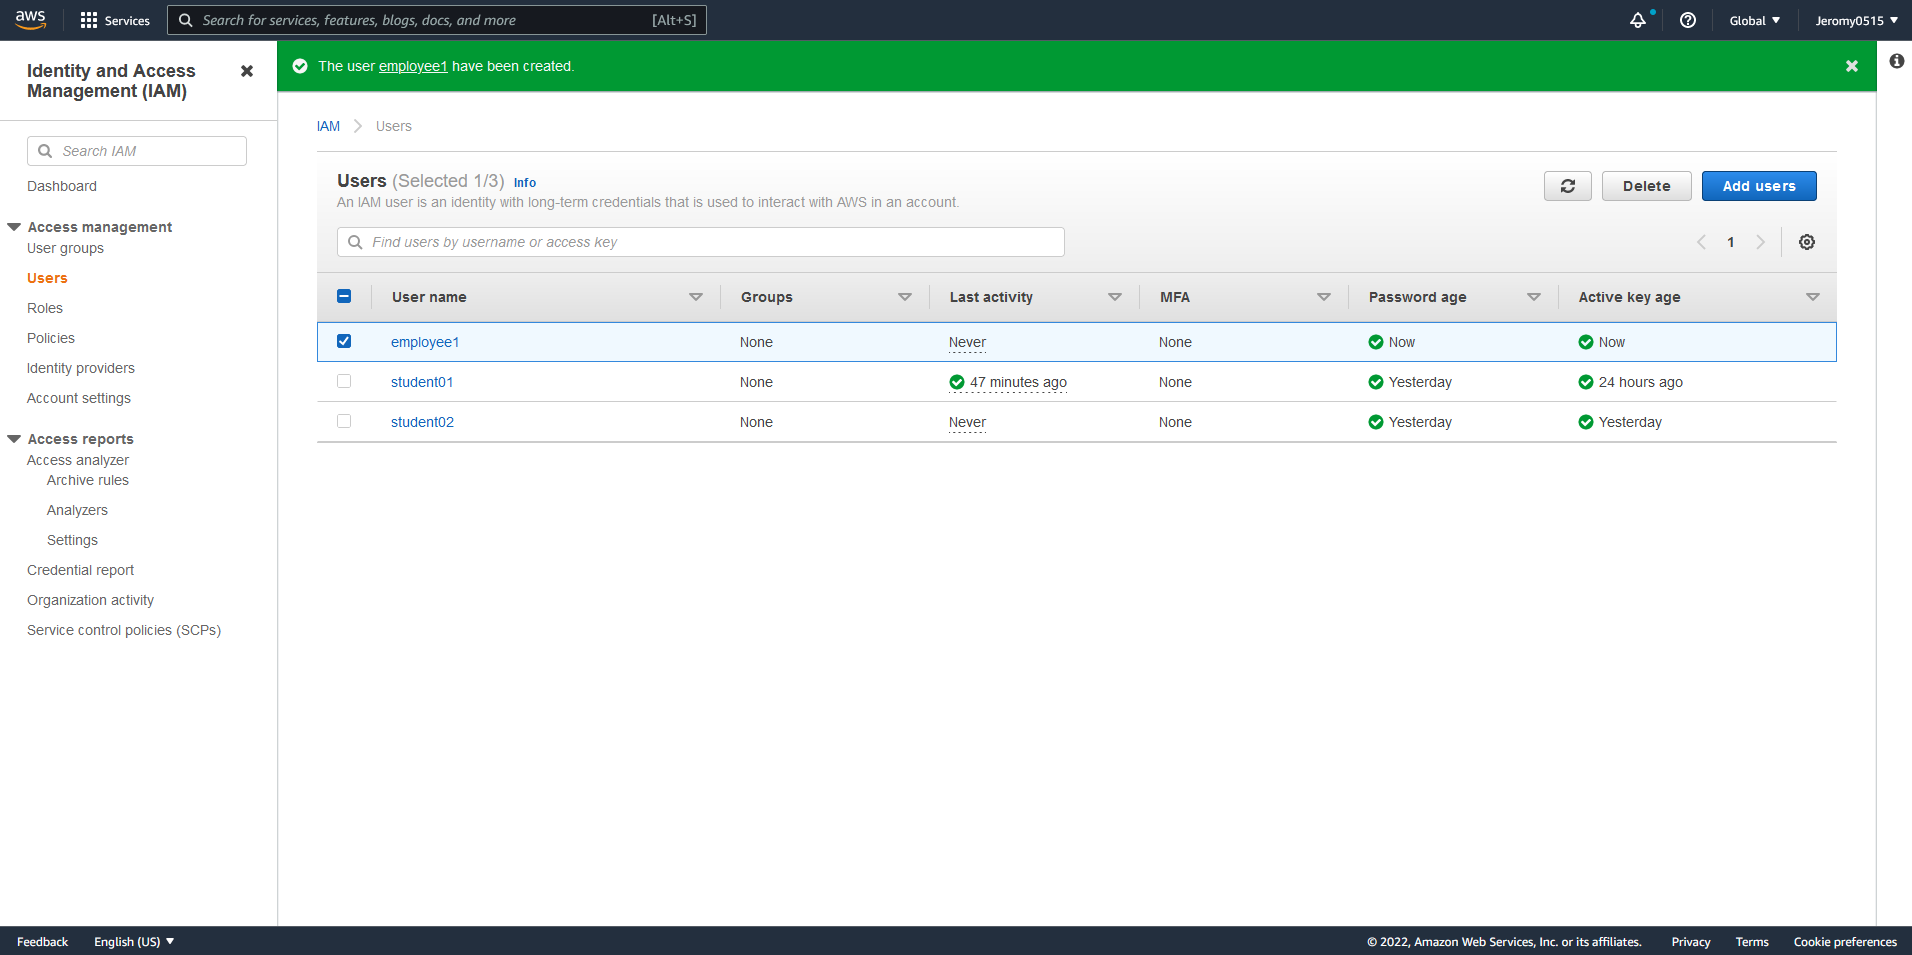Collapse the Access management section
The height and width of the screenshot is (955, 1912).
pos(14,227)
